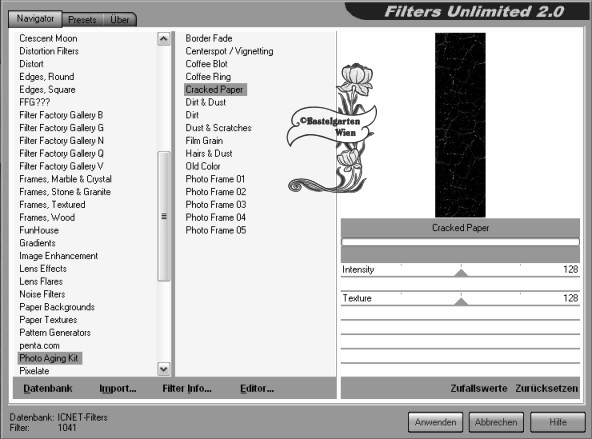Open the Über tab

click(119, 20)
